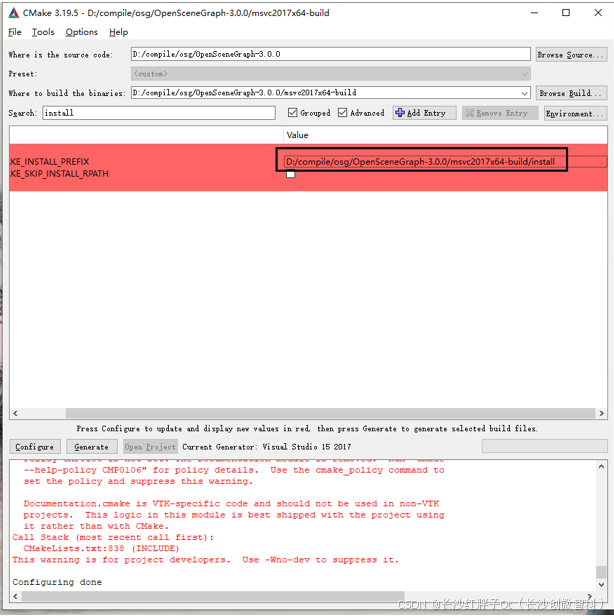Image resolution: width=614 pixels, height=616 pixels.
Task: Open the Environment button
Action: (576, 114)
